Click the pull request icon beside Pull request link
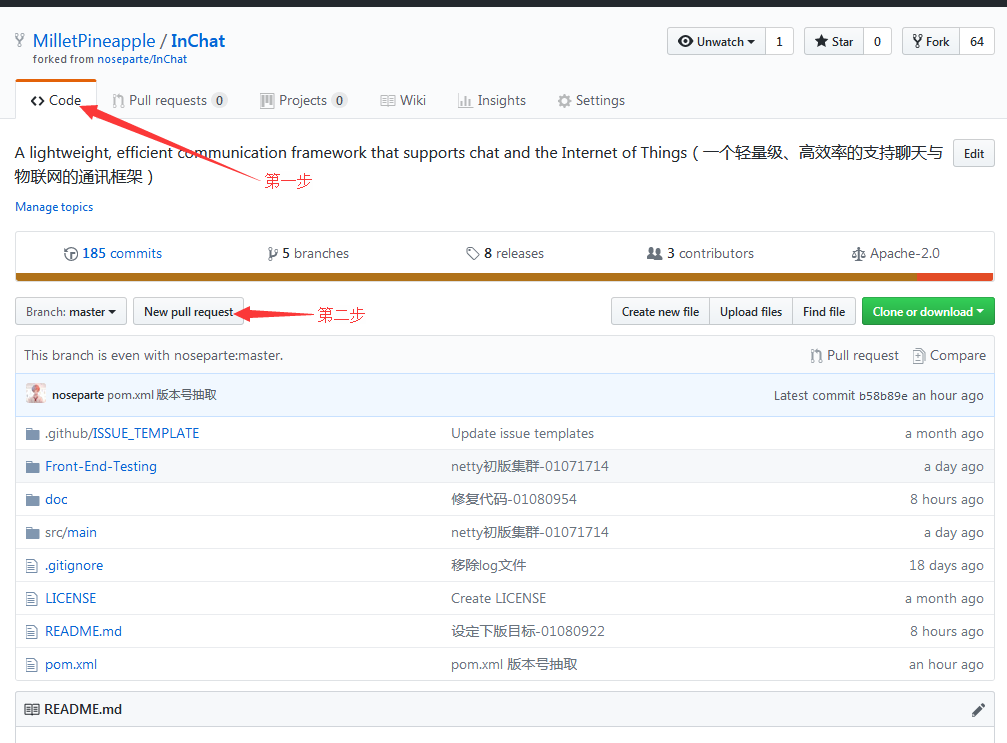Screen dimensions: 1007x743 pos(816,356)
